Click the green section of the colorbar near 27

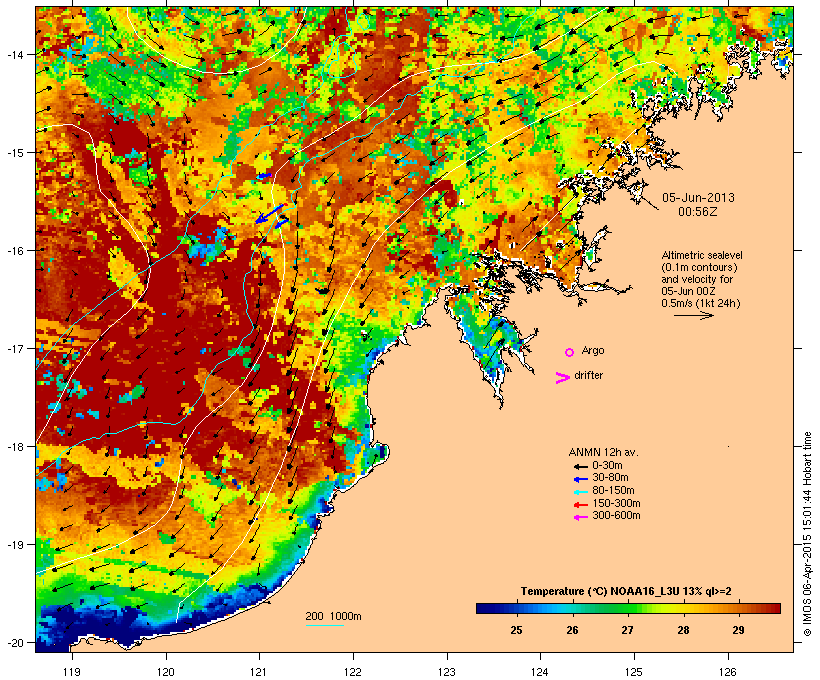(628, 608)
